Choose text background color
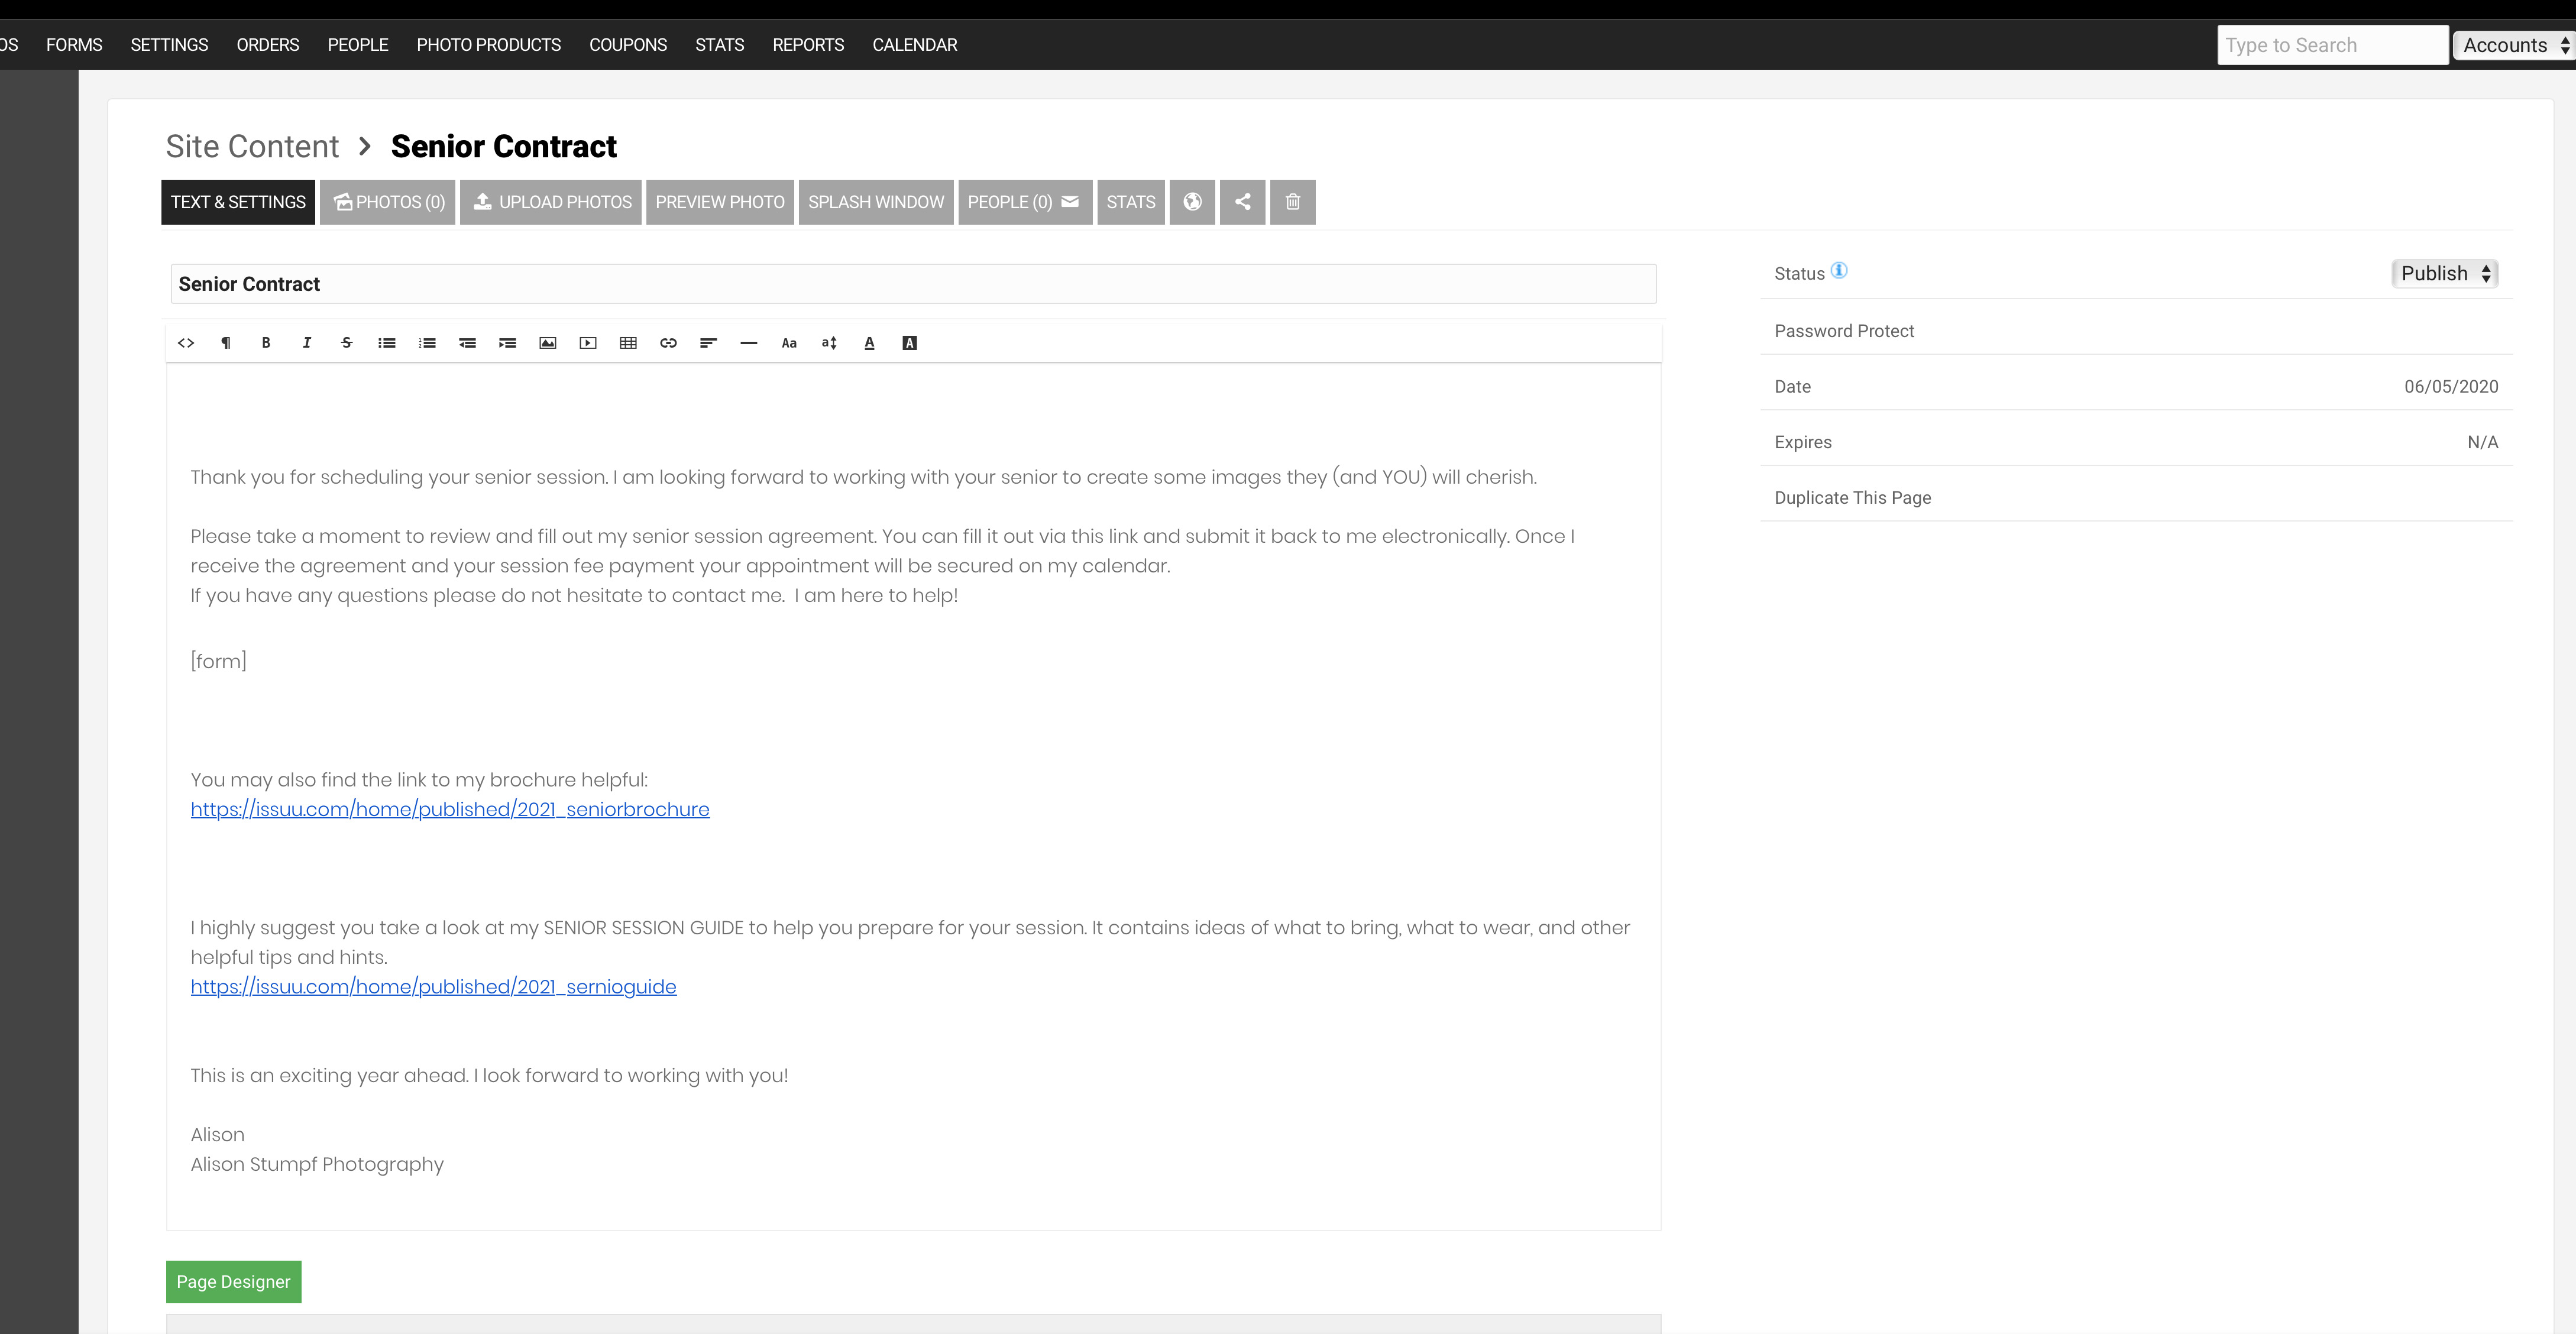 pos(909,343)
